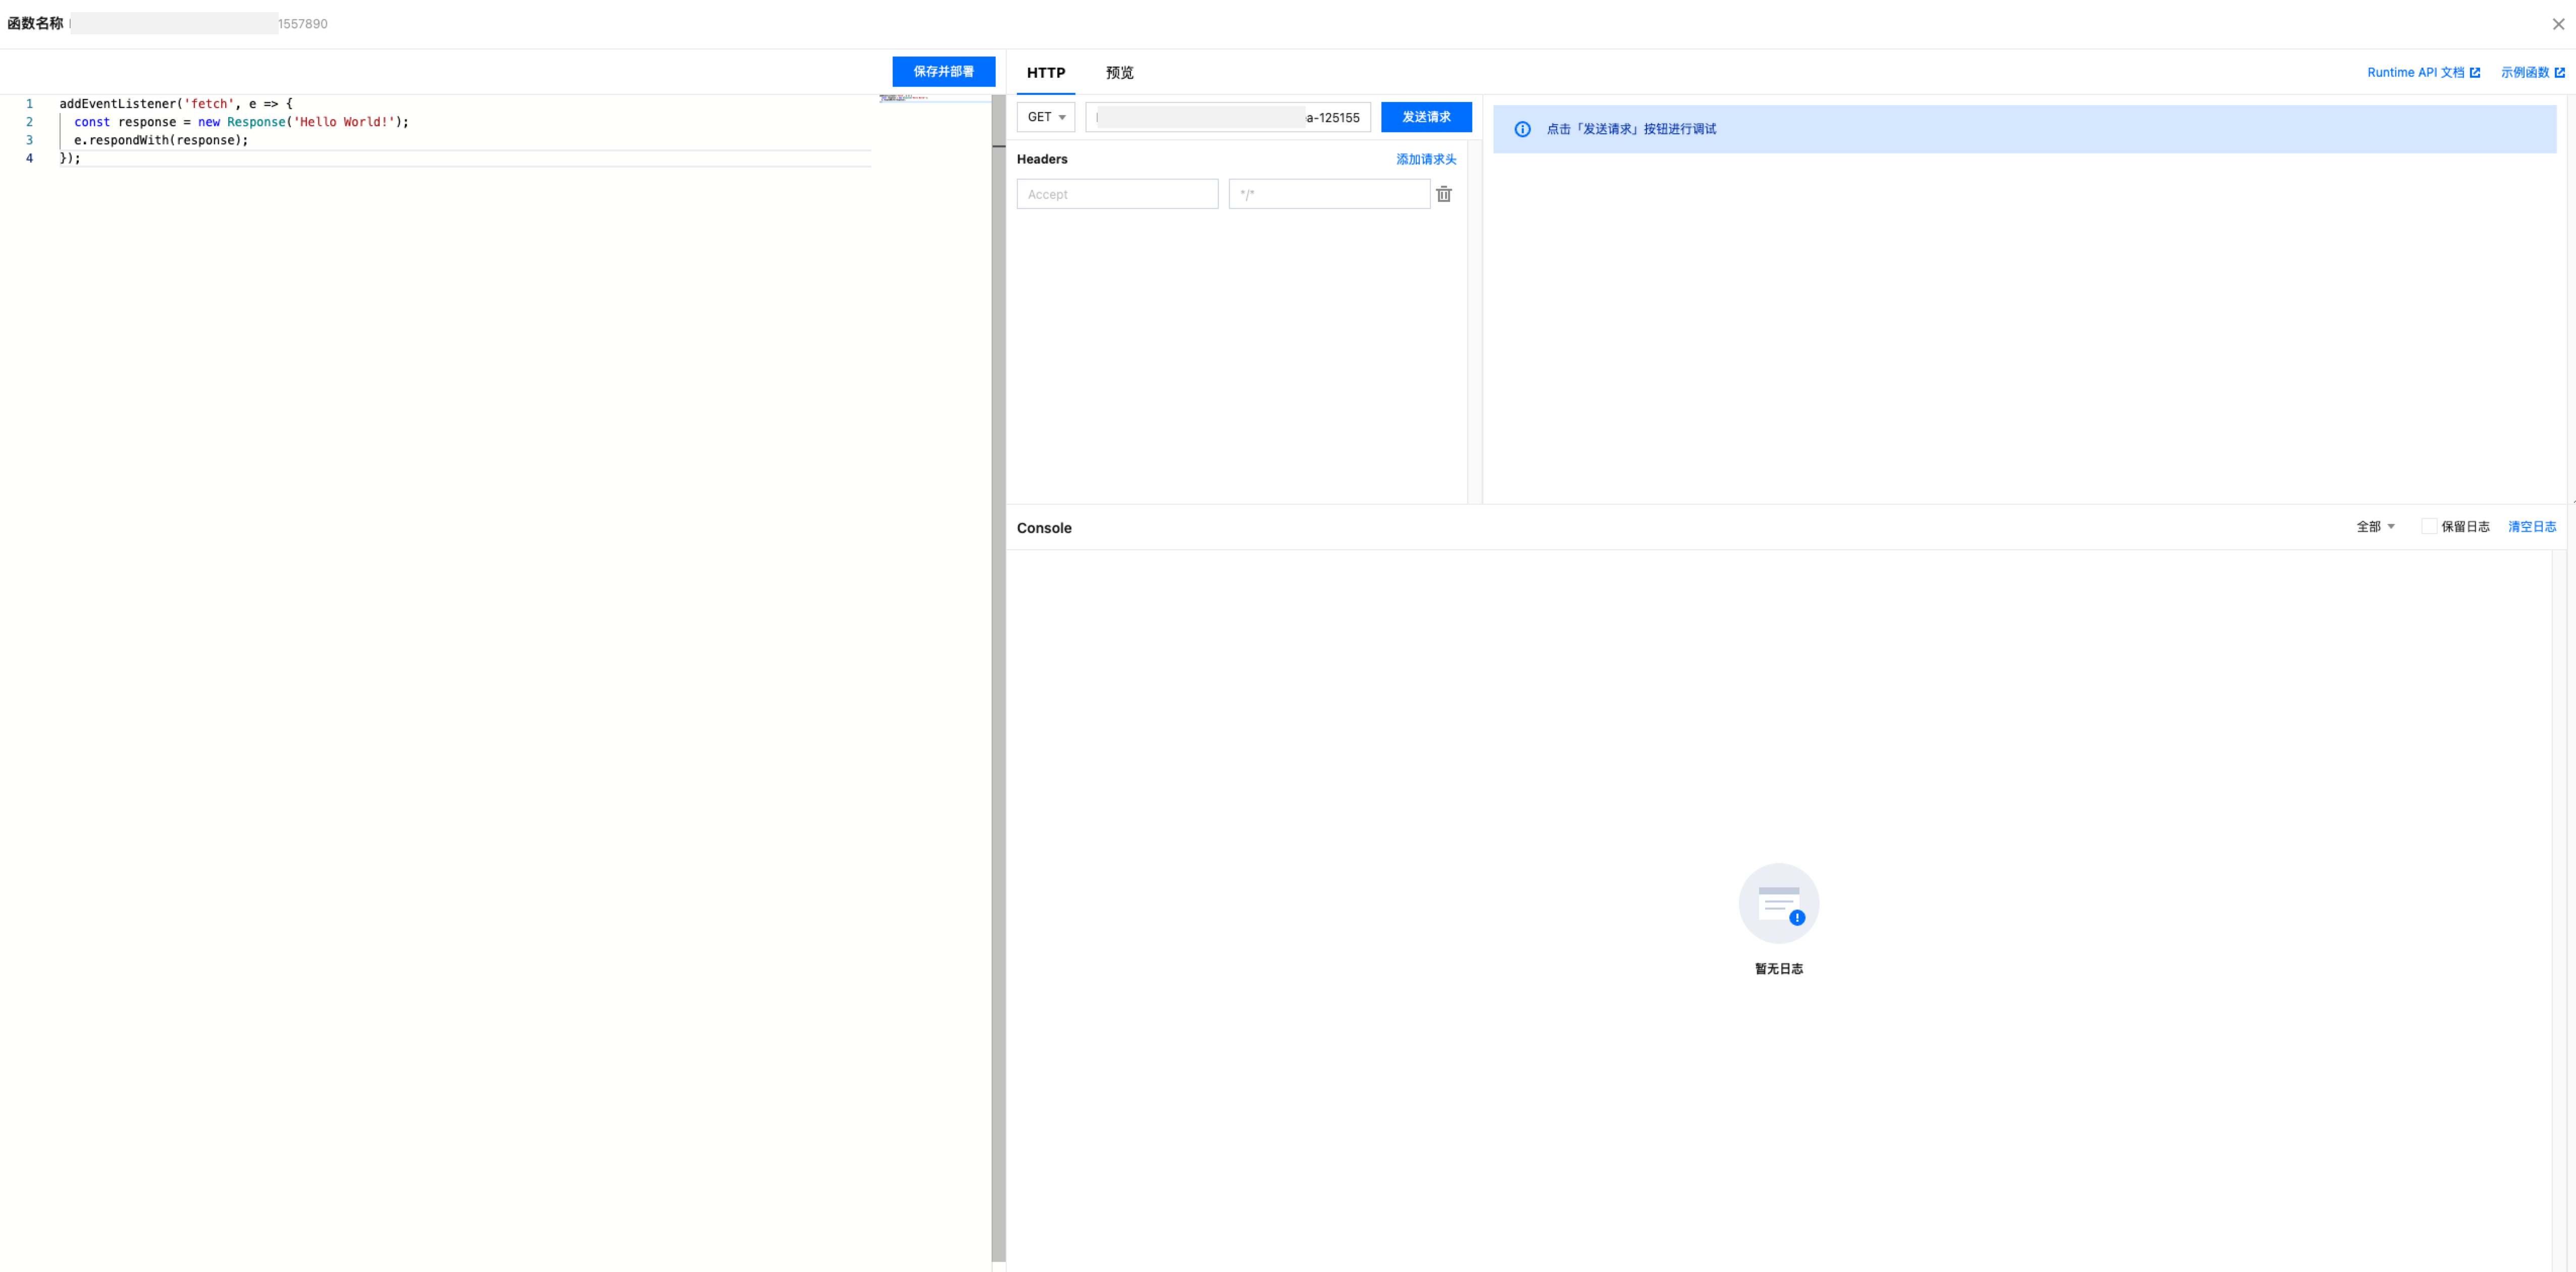The height and width of the screenshot is (1272, 2576).
Task: Close the function editor panel
Action: click(2558, 24)
